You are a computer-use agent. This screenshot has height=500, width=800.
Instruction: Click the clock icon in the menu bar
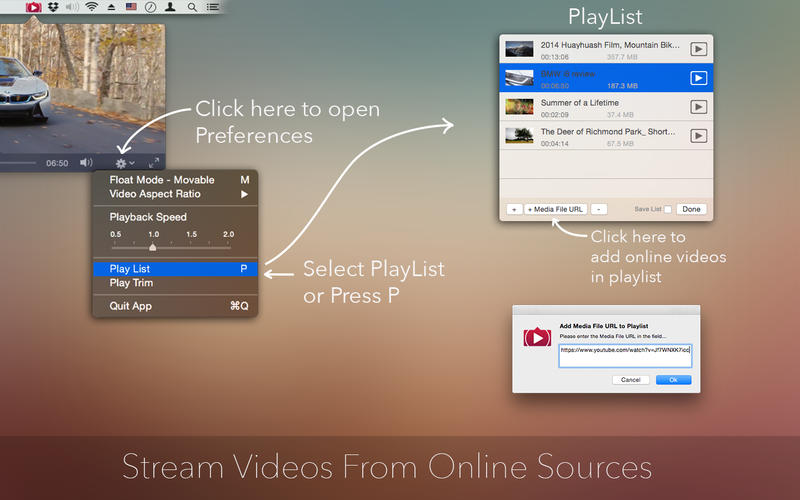click(x=151, y=7)
